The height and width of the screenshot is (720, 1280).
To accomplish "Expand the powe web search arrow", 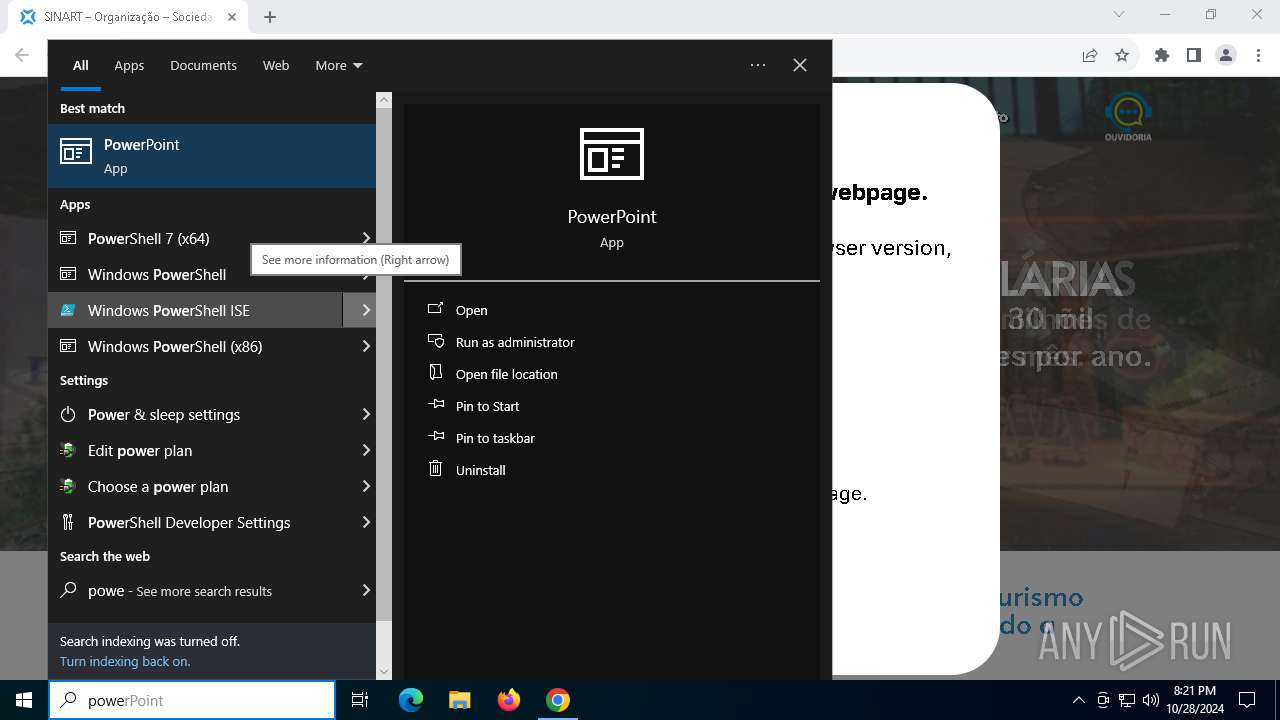I will pos(366,590).
